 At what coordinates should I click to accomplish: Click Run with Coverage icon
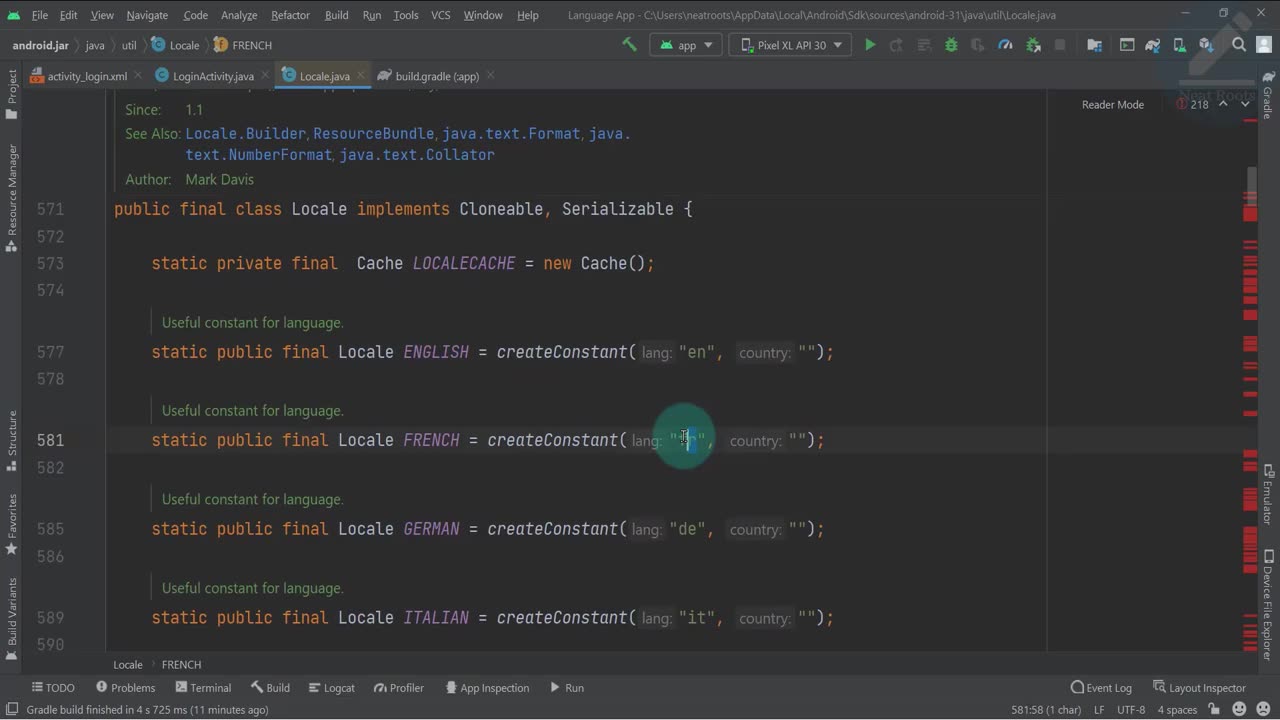(978, 45)
